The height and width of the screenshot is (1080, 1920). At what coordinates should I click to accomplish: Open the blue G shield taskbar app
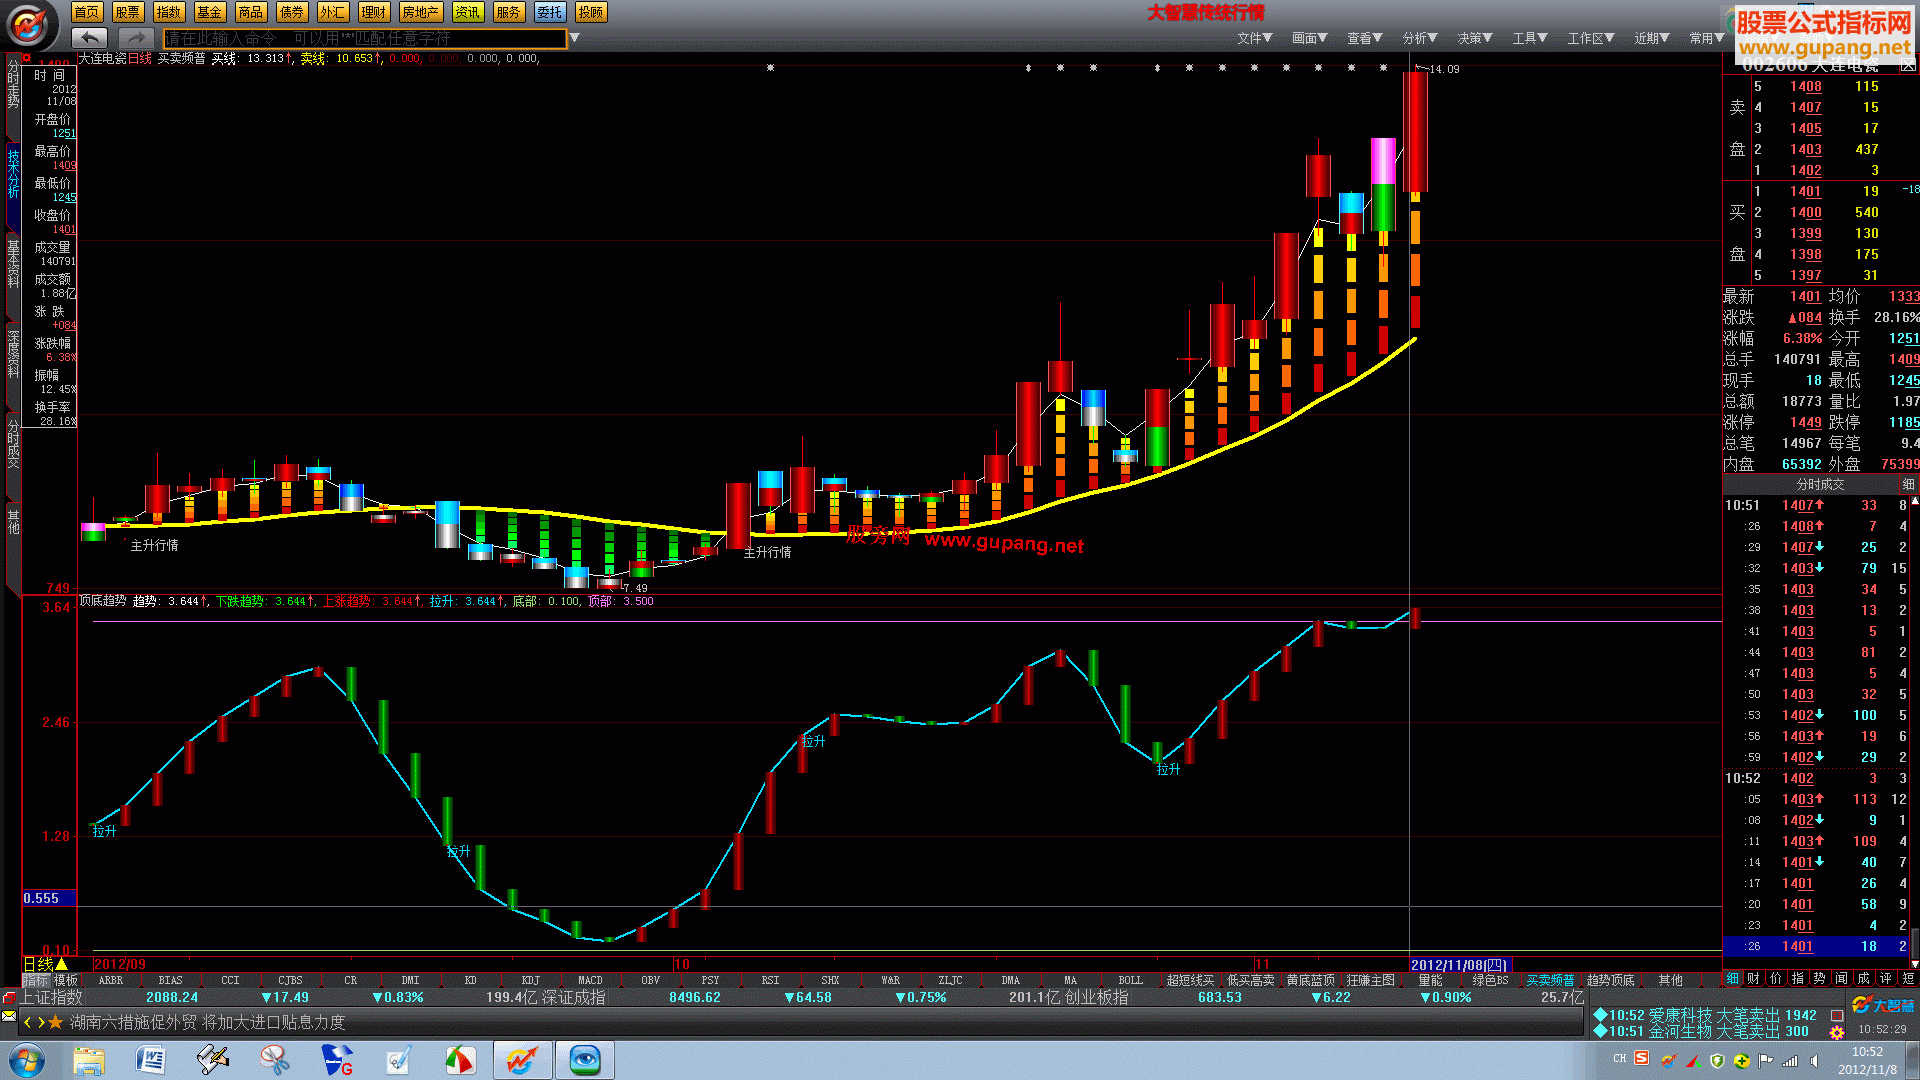337,1060
